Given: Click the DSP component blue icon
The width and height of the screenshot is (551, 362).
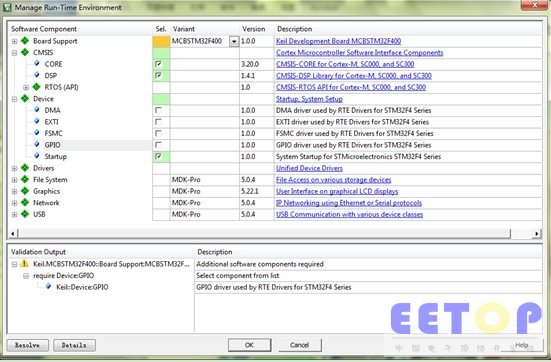Looking at the screenshot, I should [x=37, y=75].
